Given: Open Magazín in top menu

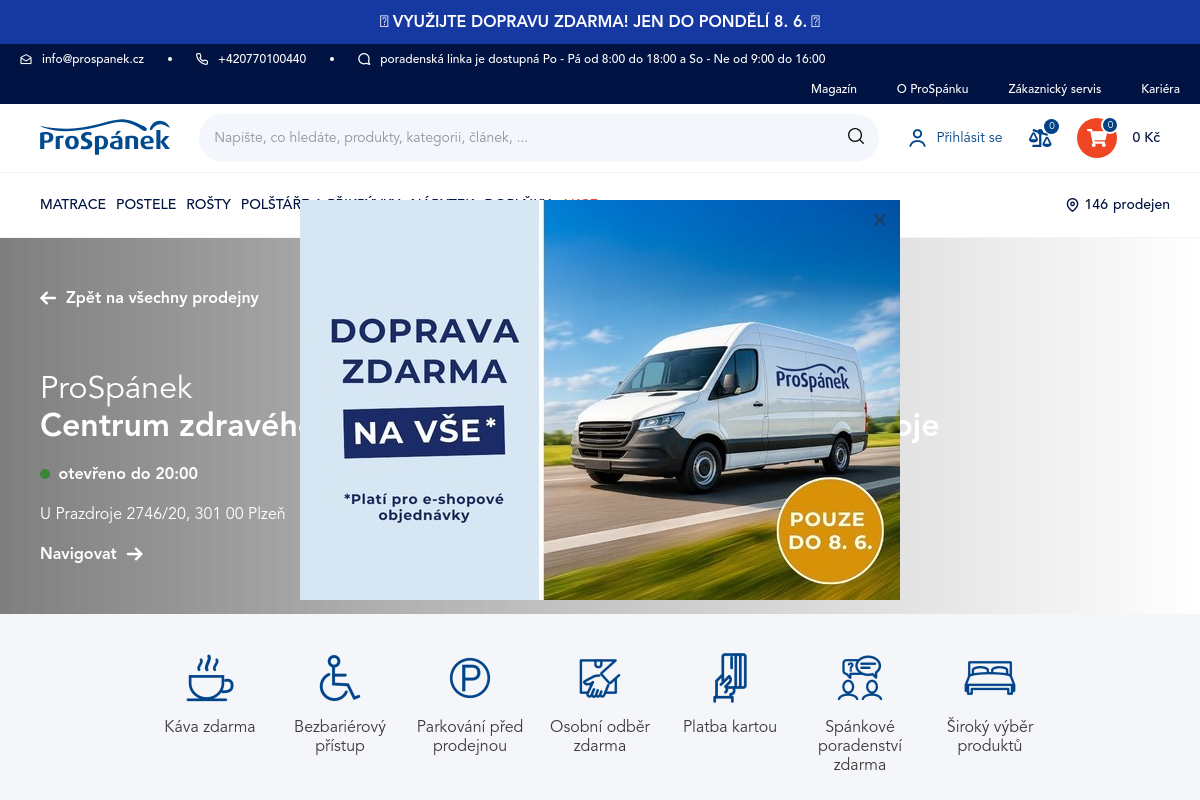Looking at the screenshot, I should click(x=834, y=89).
